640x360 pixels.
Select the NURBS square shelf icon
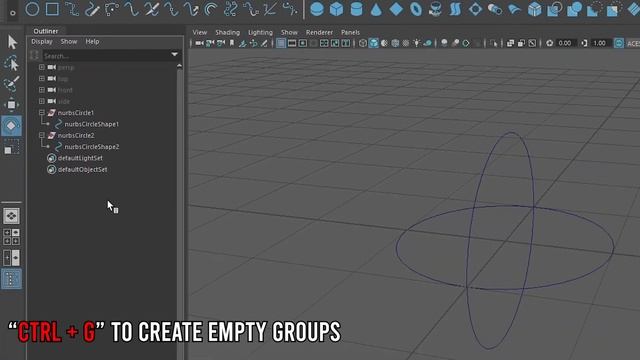[52, 9]
